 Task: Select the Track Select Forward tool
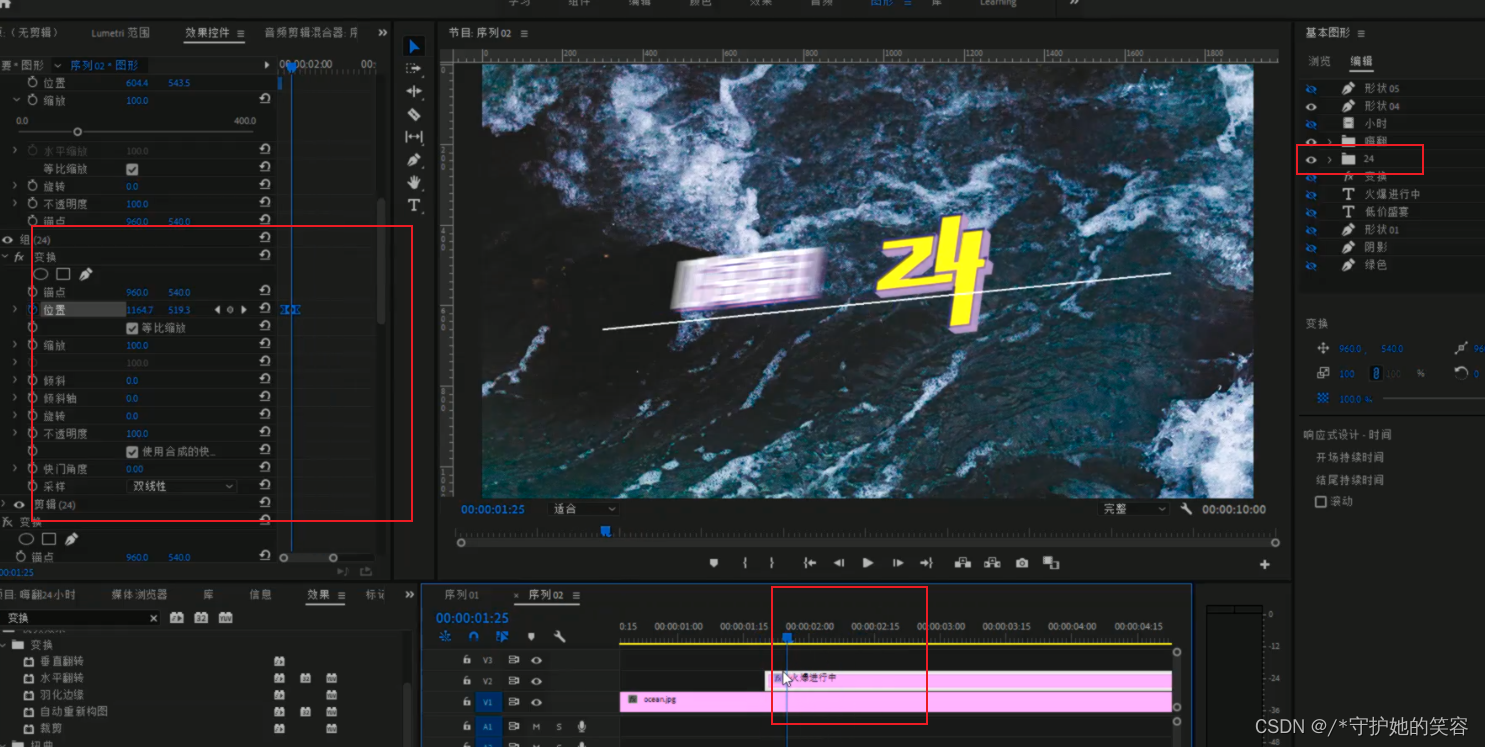pos(414,69)
